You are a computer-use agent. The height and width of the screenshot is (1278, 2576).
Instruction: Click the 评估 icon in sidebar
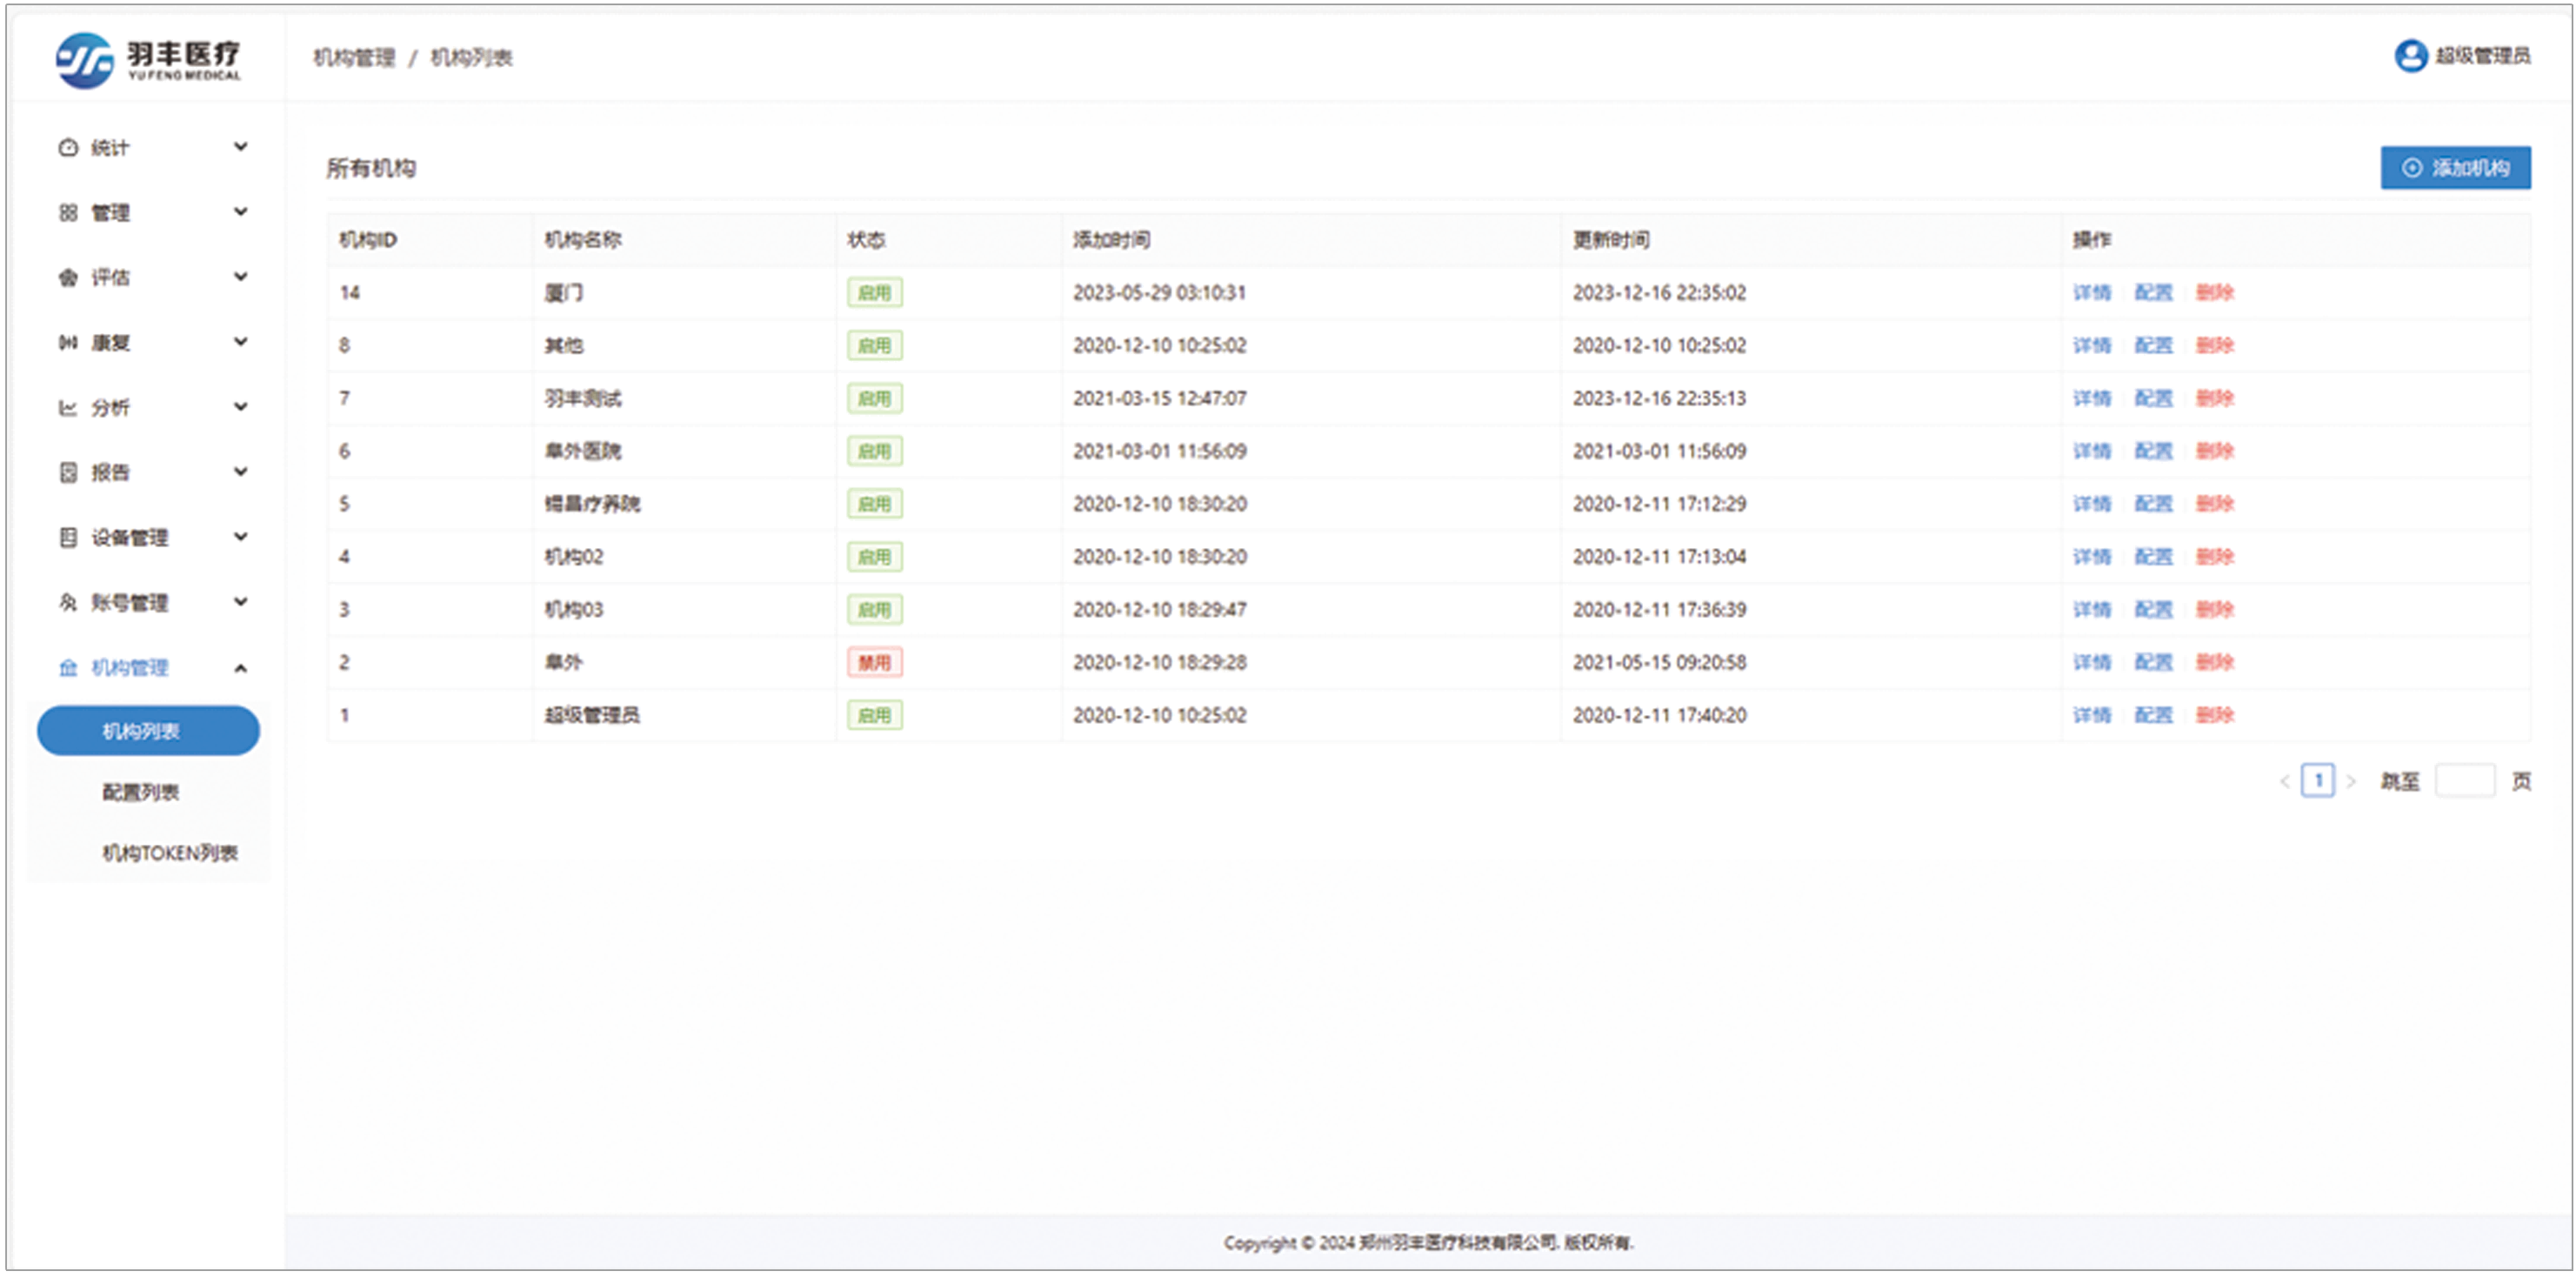click(68, 278)
